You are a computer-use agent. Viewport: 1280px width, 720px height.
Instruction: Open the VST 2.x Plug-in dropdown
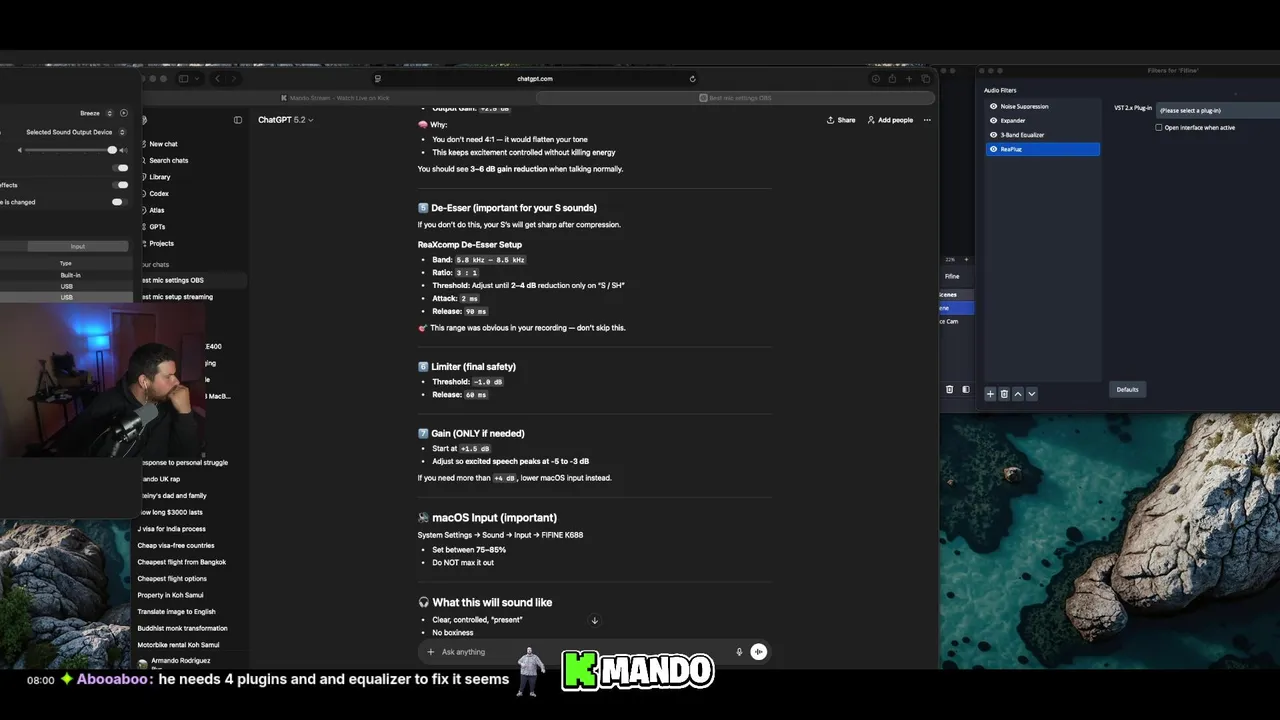[x=1217, y=109]
